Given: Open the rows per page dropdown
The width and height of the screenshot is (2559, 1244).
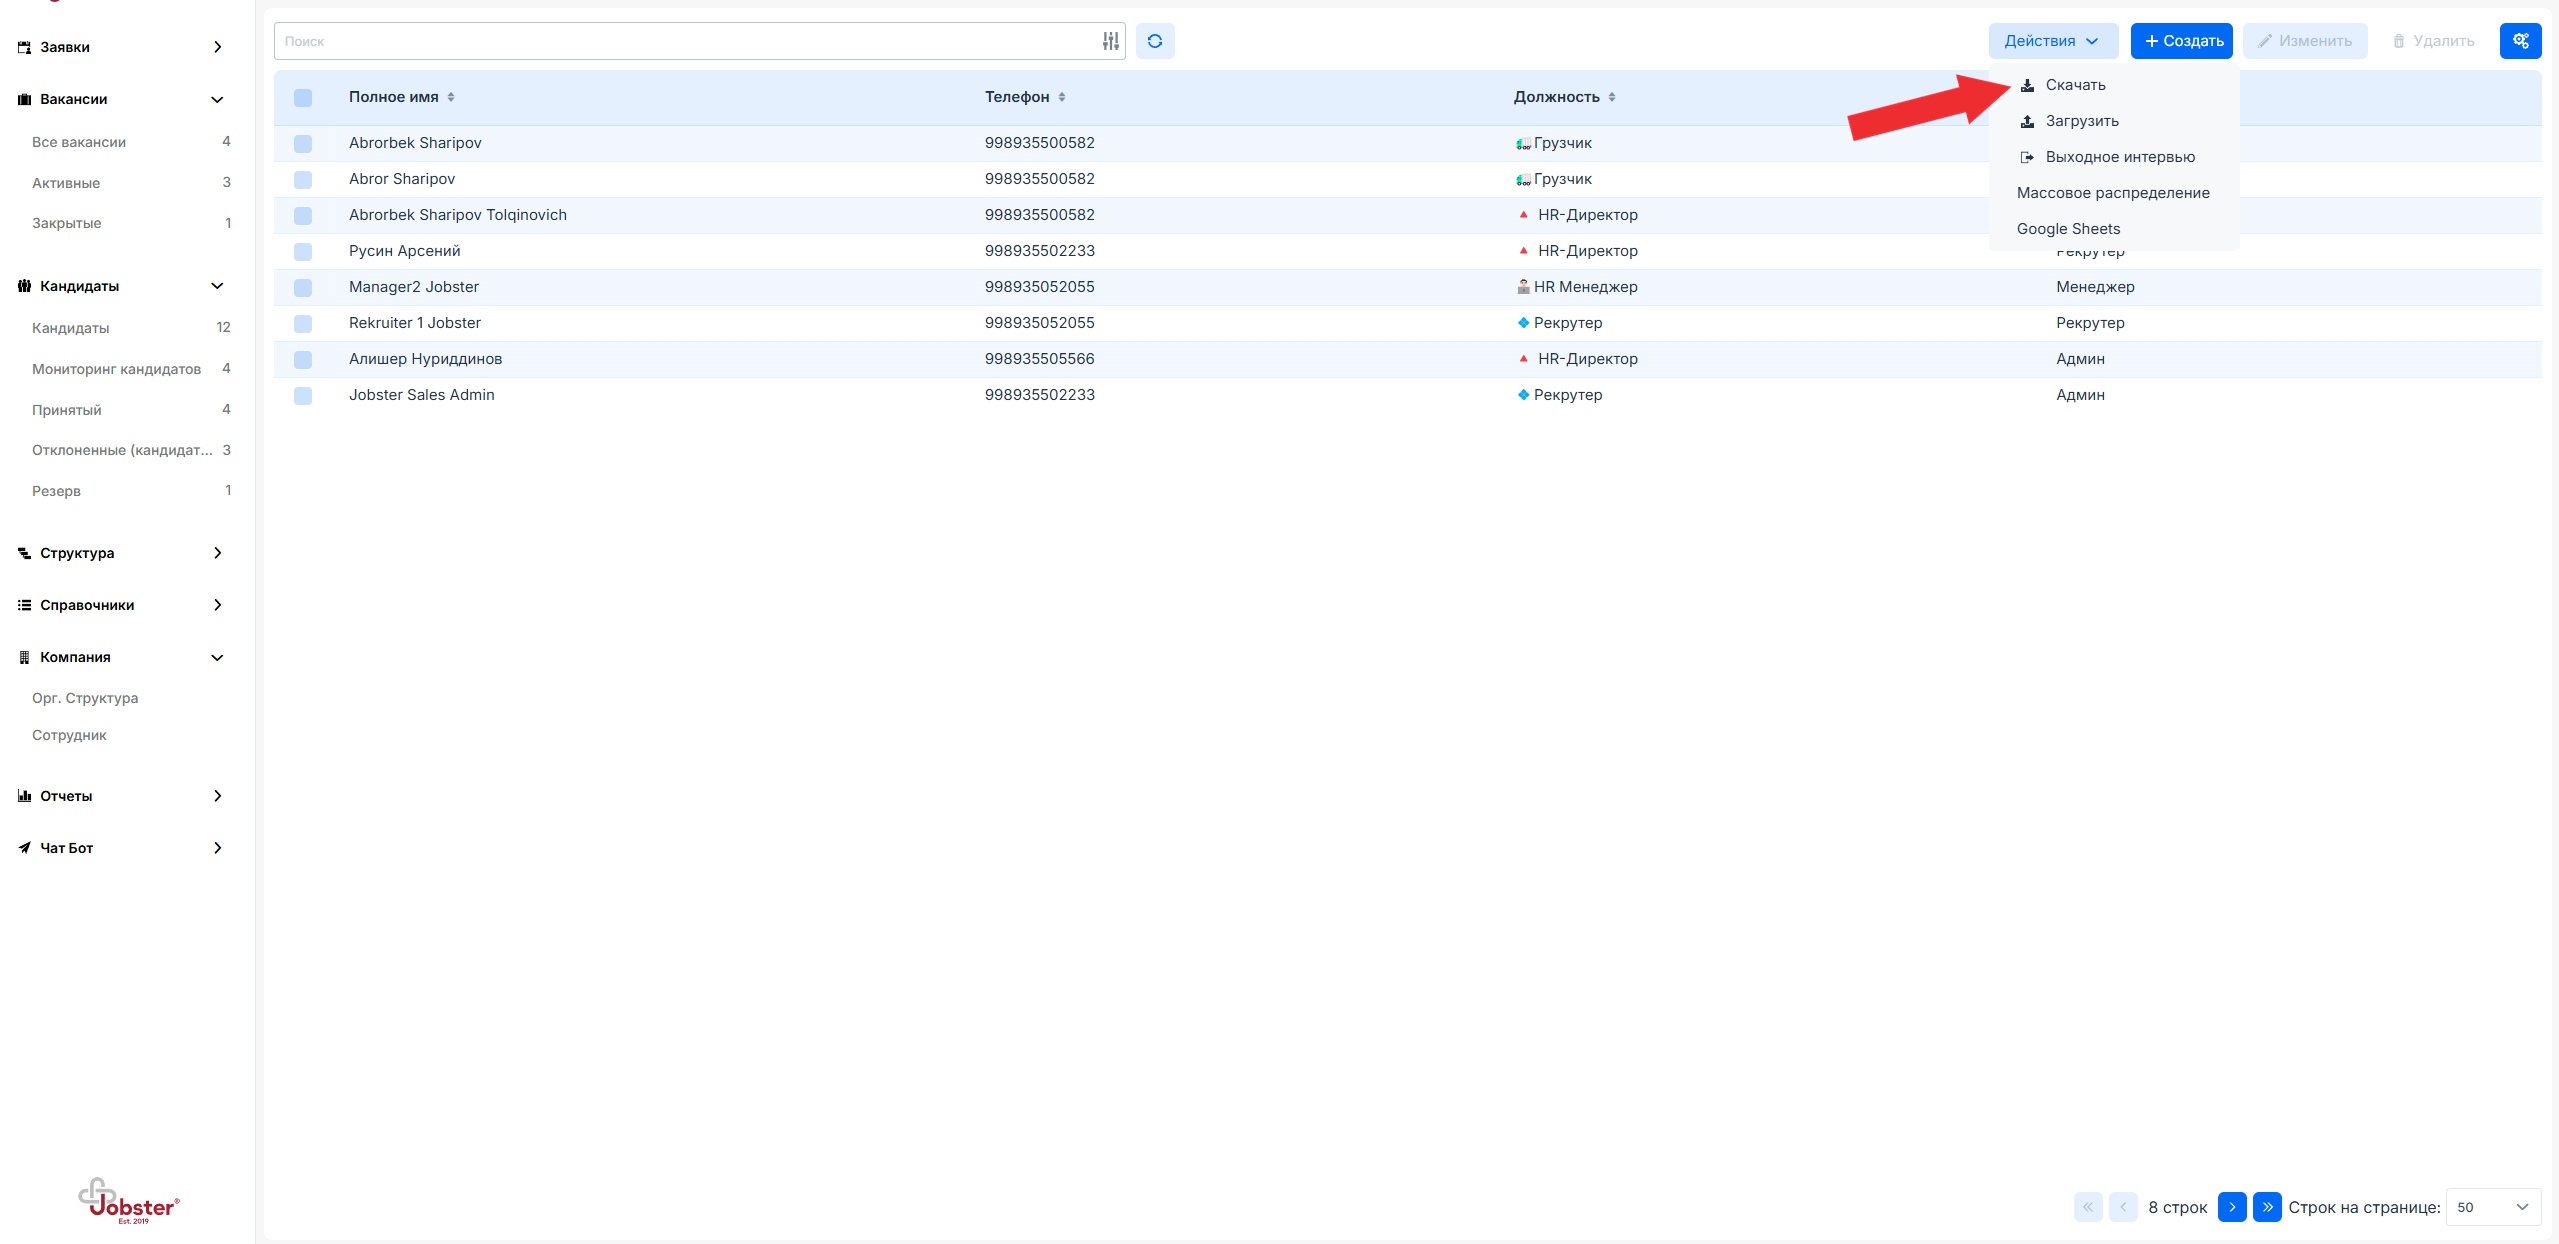Looking at the screenshot, I should click(2492, 1207).
